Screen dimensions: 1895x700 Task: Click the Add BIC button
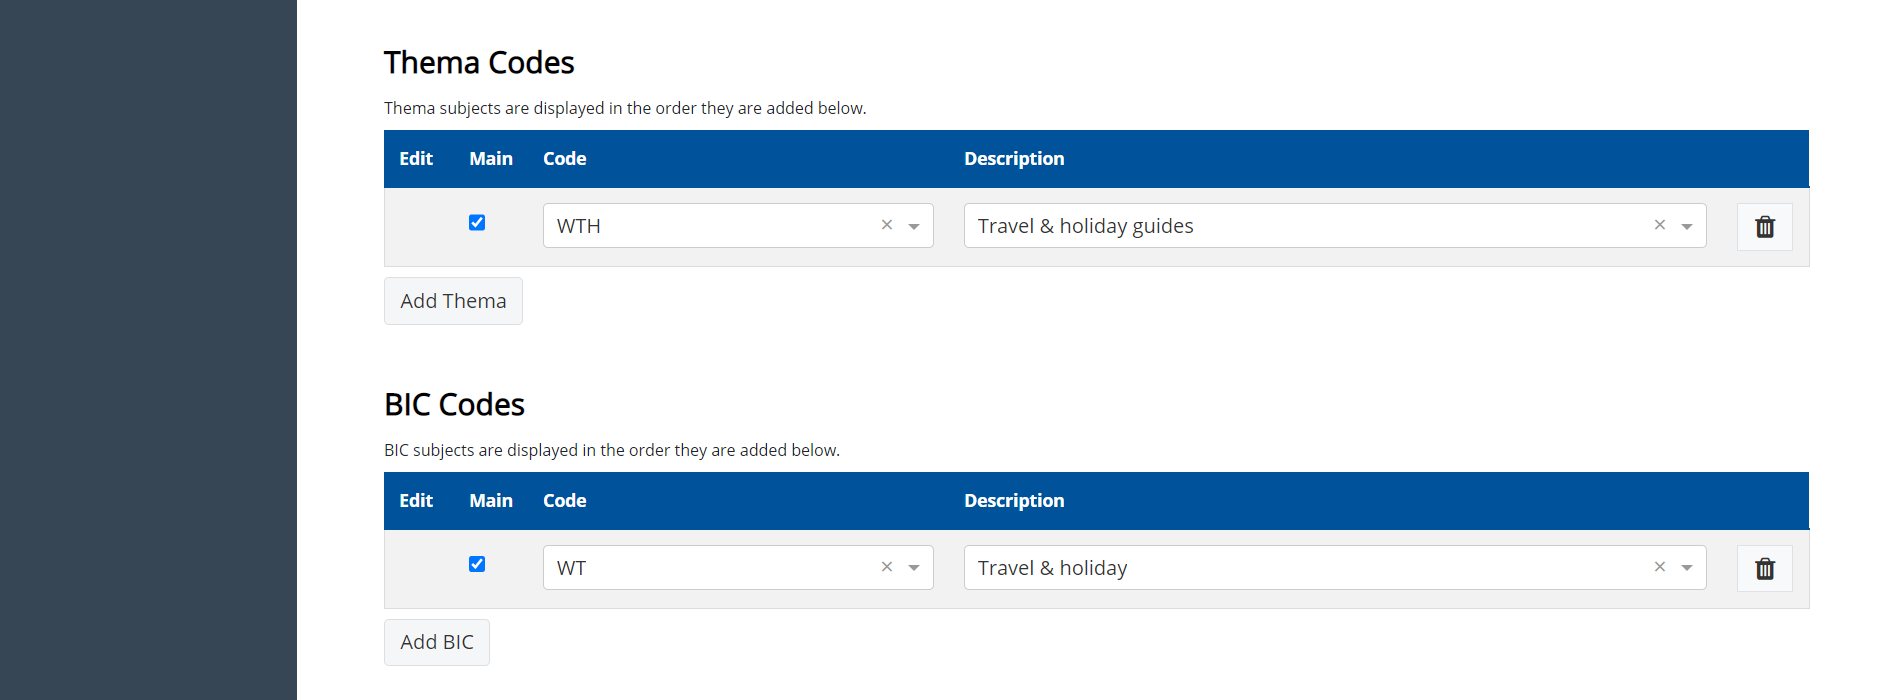(x=437, y=642)
